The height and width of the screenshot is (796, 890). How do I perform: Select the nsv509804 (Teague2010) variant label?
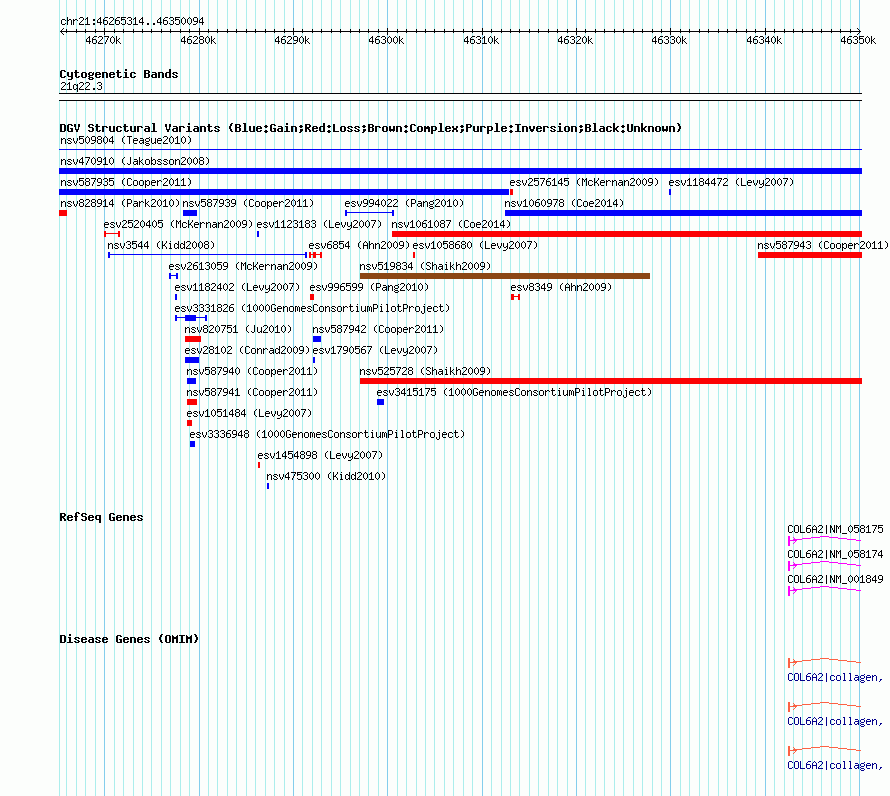tap(126, 140)
